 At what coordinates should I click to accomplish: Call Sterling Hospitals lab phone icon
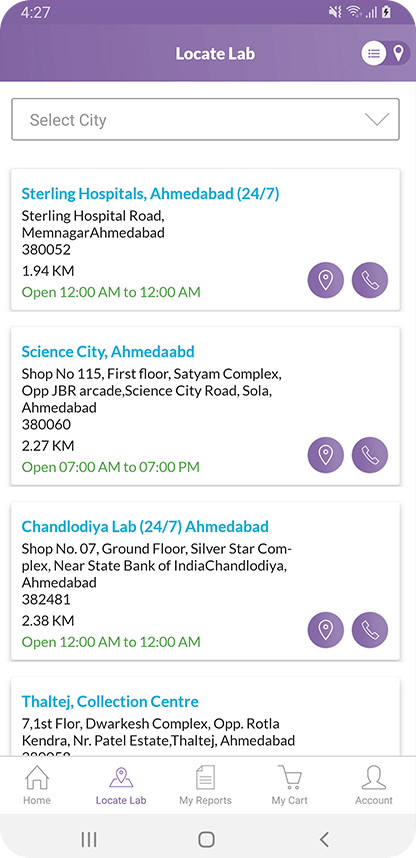point(370,280)
